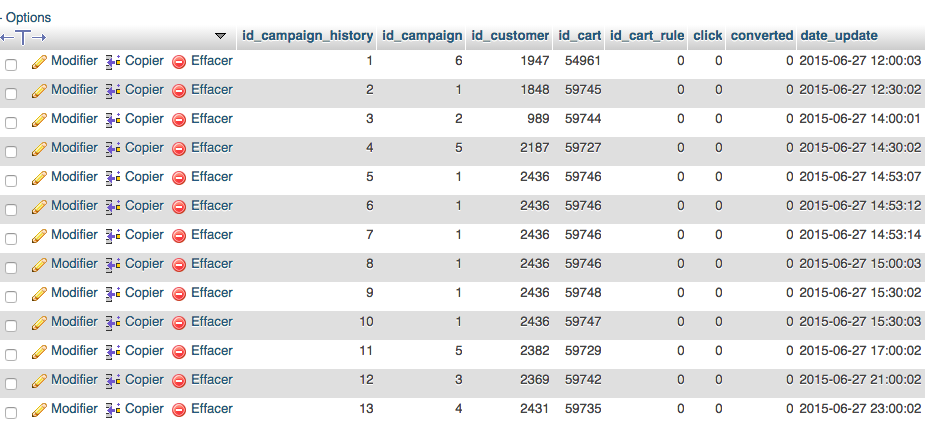
Task: Check the checkbox for row 4
Action: (x=12, y=152)
